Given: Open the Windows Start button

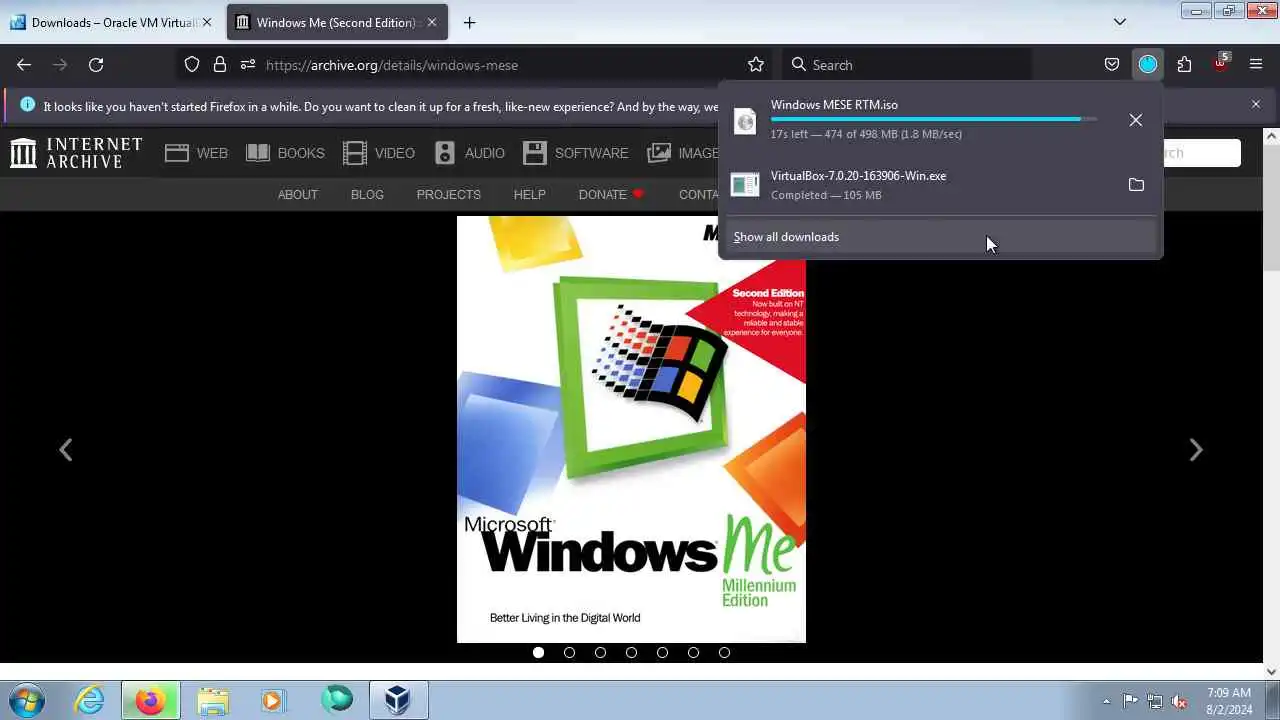Looking at the screenshot, I should (x=26, y=700).
